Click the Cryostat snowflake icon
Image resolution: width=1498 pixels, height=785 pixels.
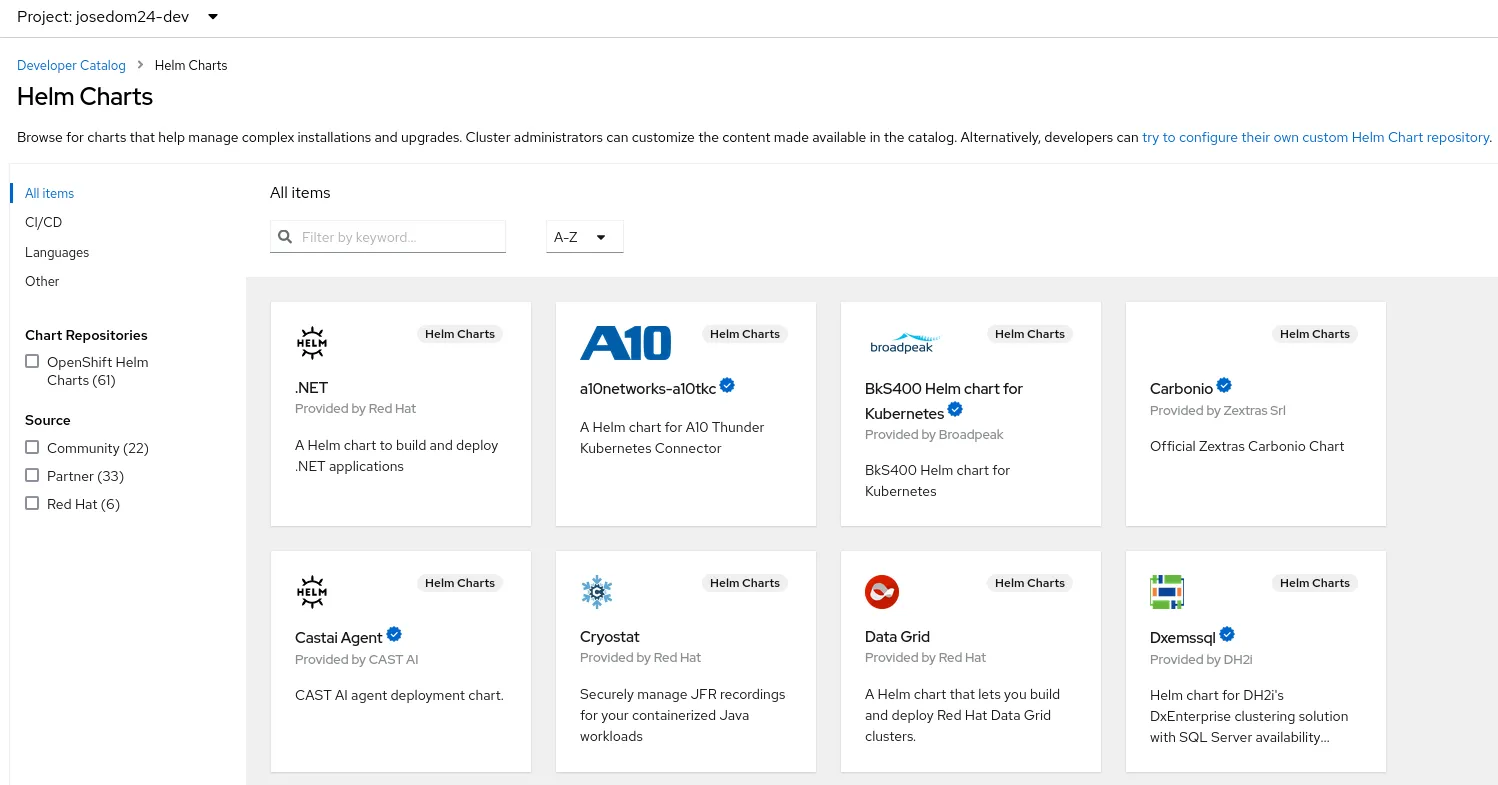click(597, 592)
